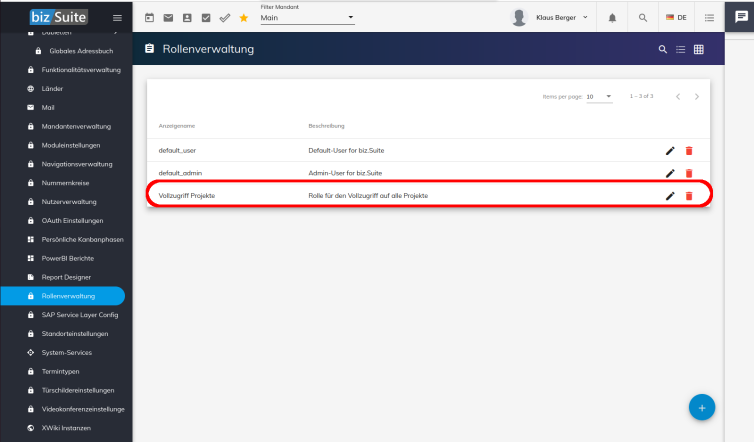Viewport: 754px width, 442px height.
Task: Open the Klaus Berger user menu
Action: pyautogui.click(x=562, y=17)
